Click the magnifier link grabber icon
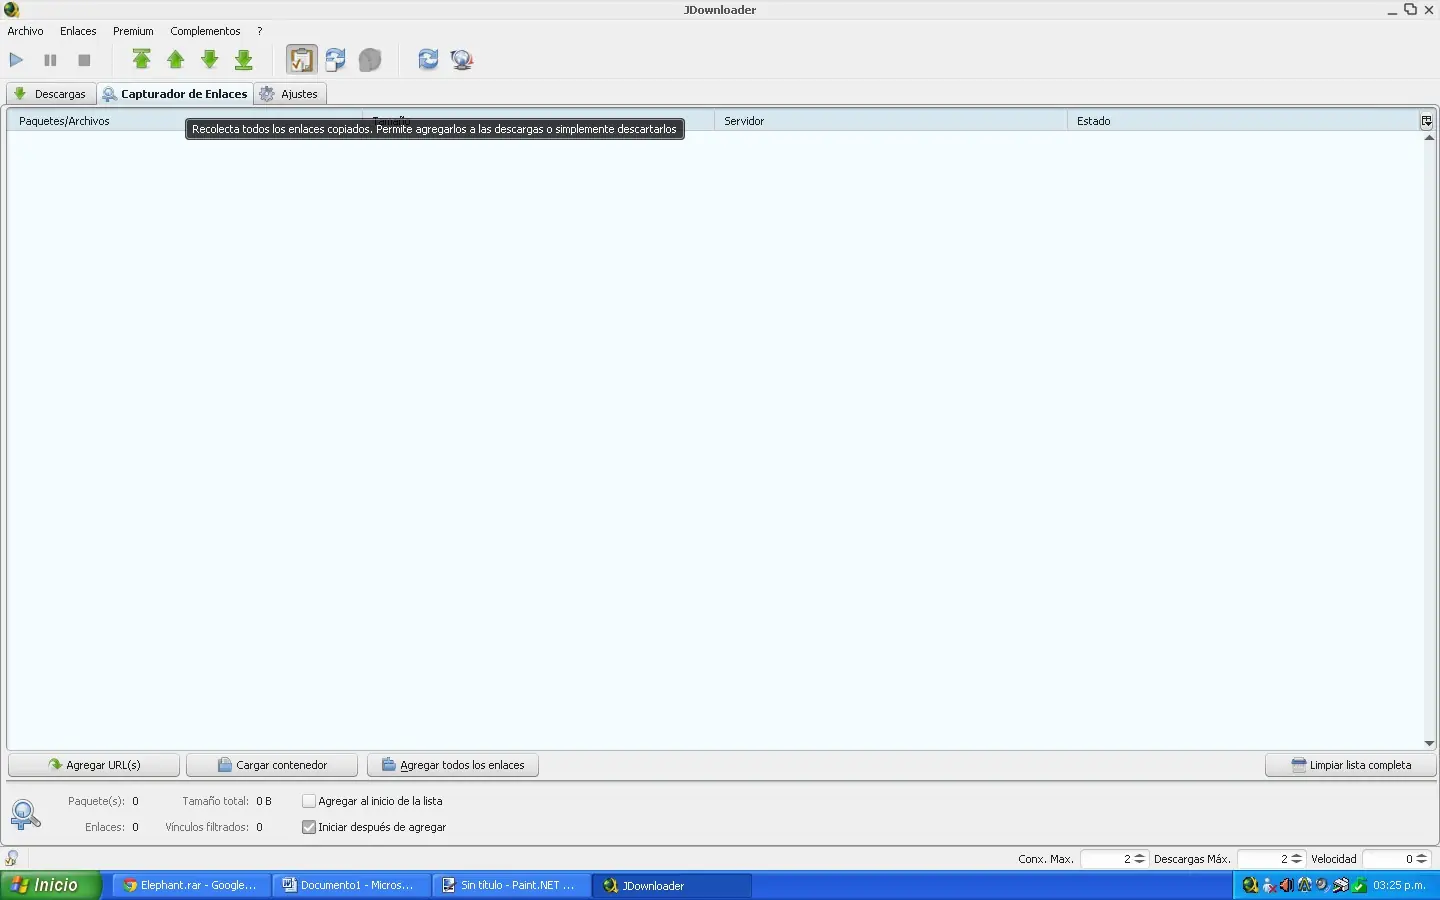This screenshot has height=900, width=1440. point(25,814)
